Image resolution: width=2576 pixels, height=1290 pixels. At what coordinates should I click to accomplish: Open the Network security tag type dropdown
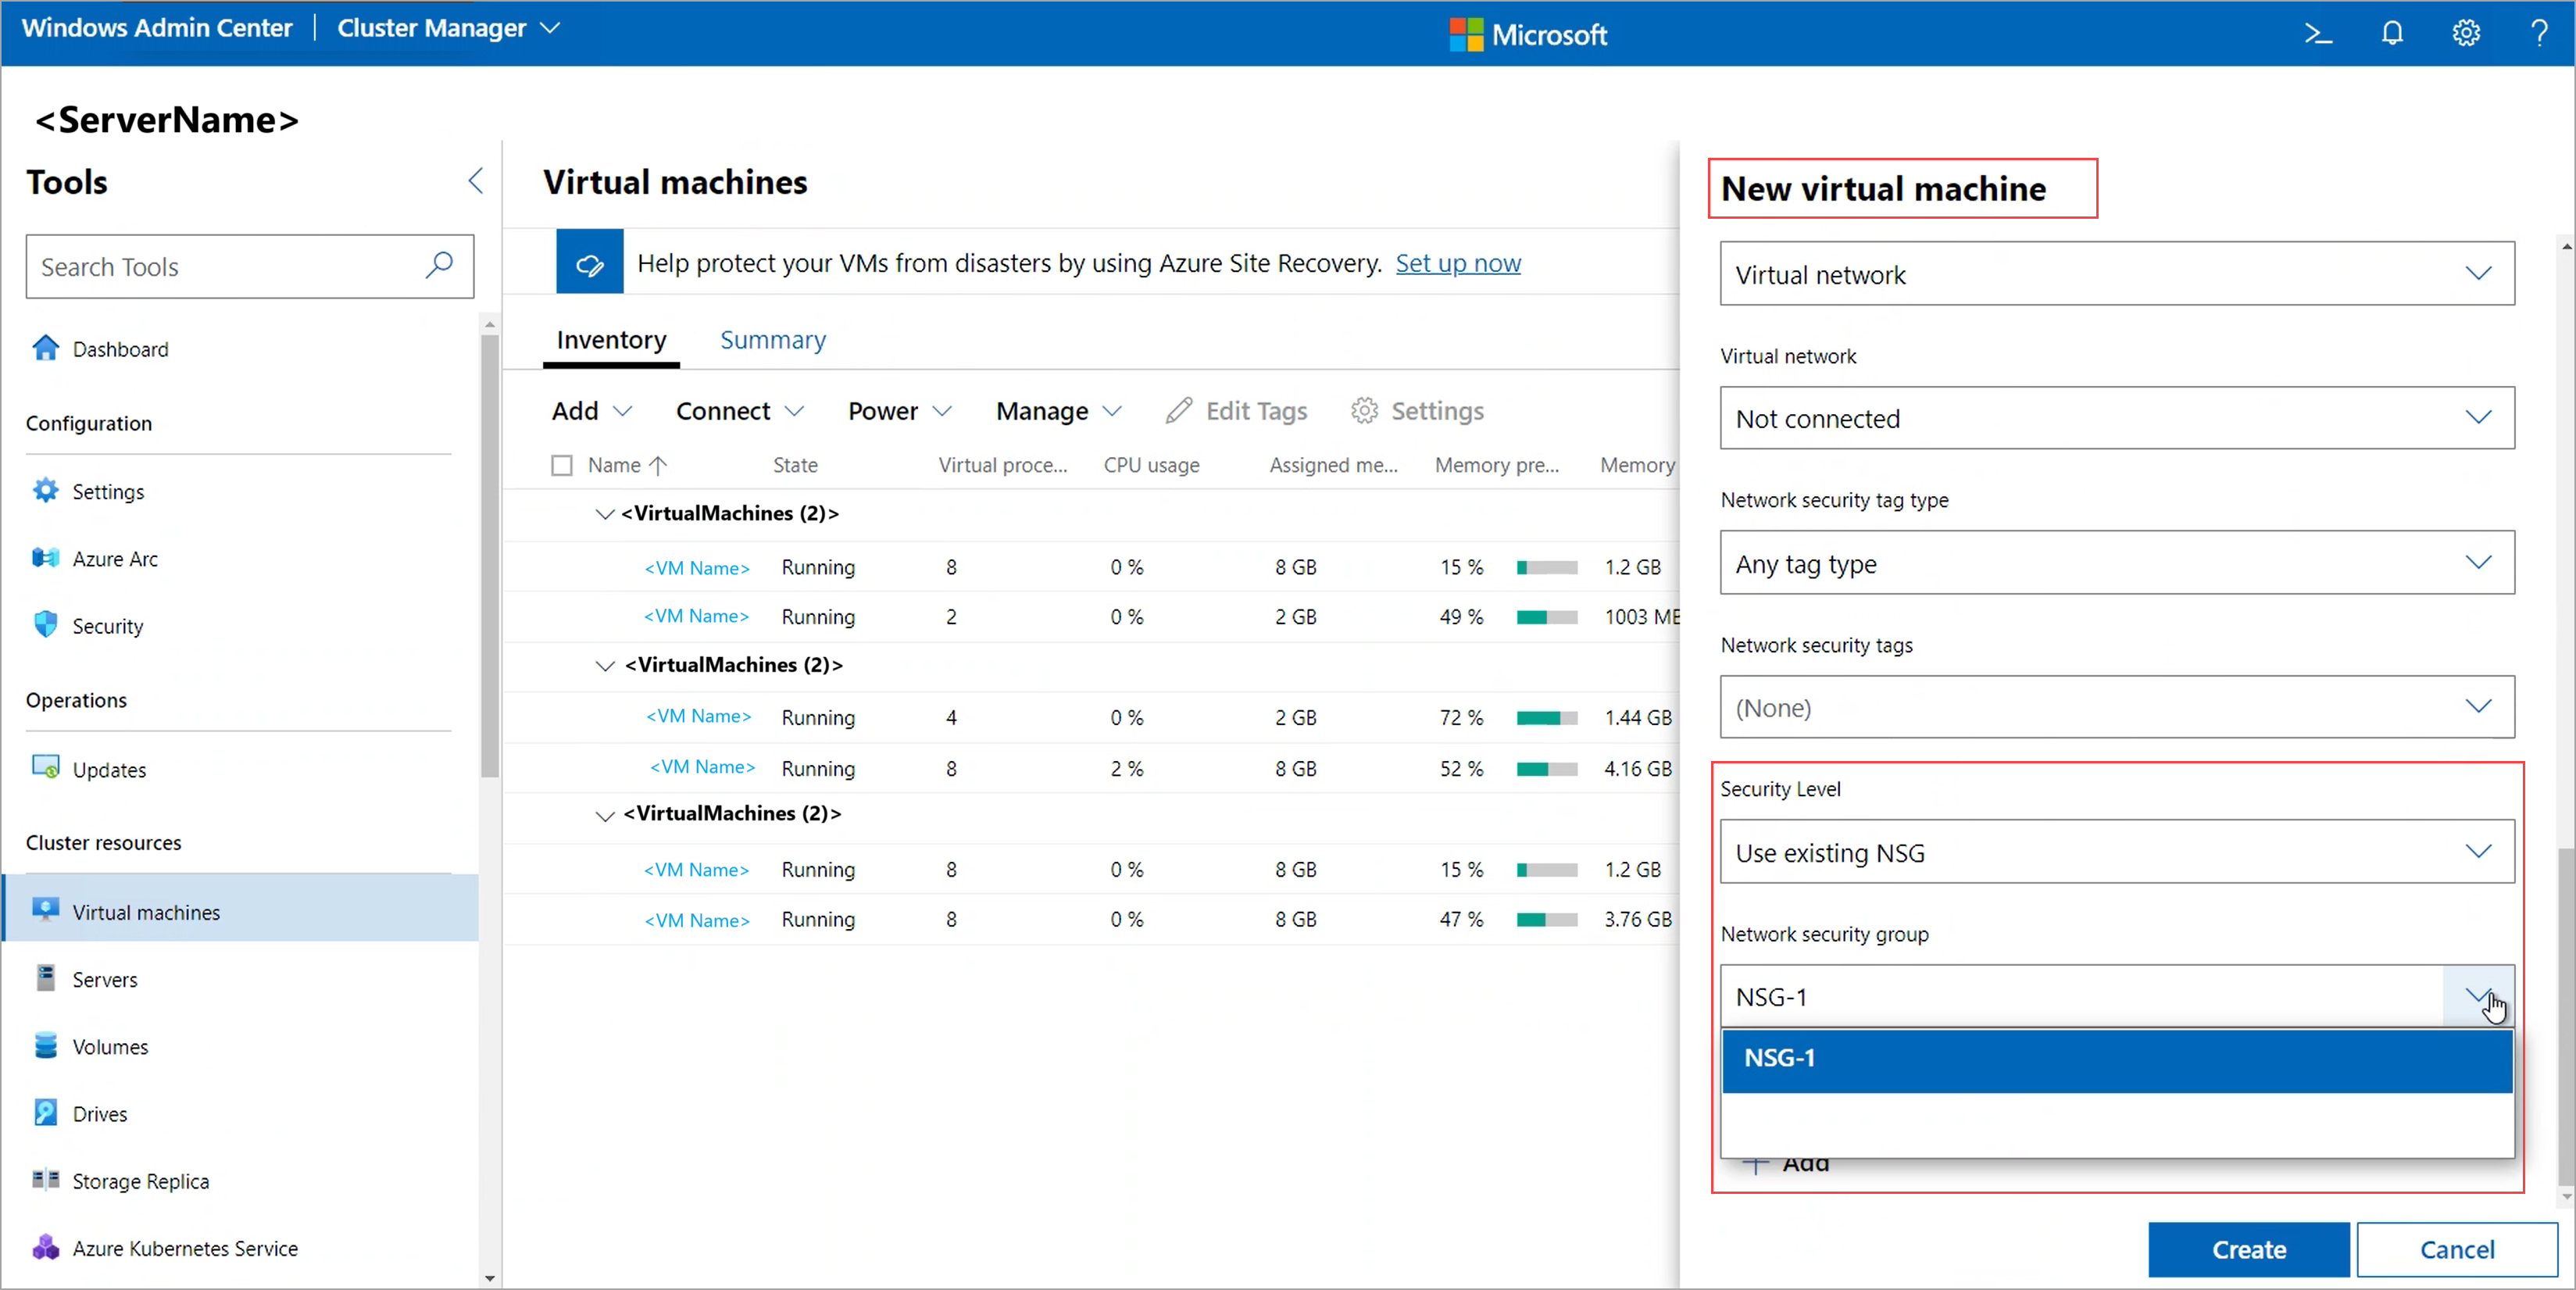[x=2116, y=562]
